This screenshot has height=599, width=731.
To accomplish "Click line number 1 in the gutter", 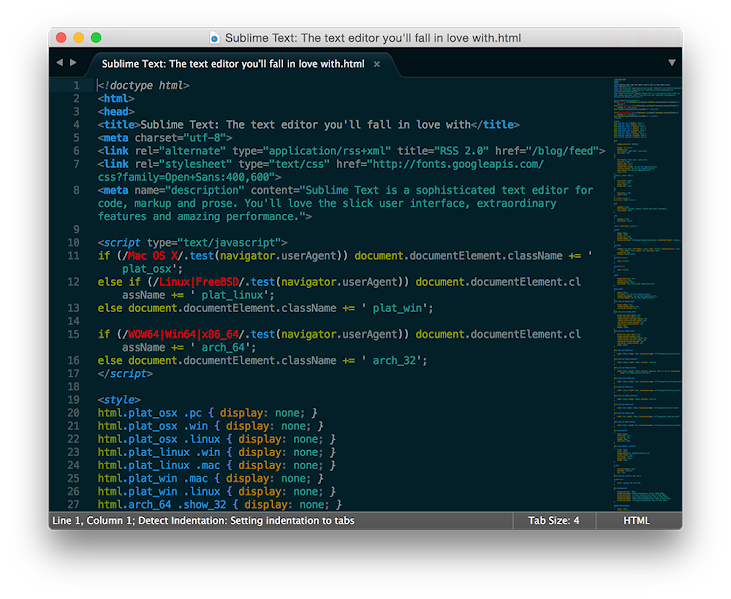I will click(x=76, y=85).
